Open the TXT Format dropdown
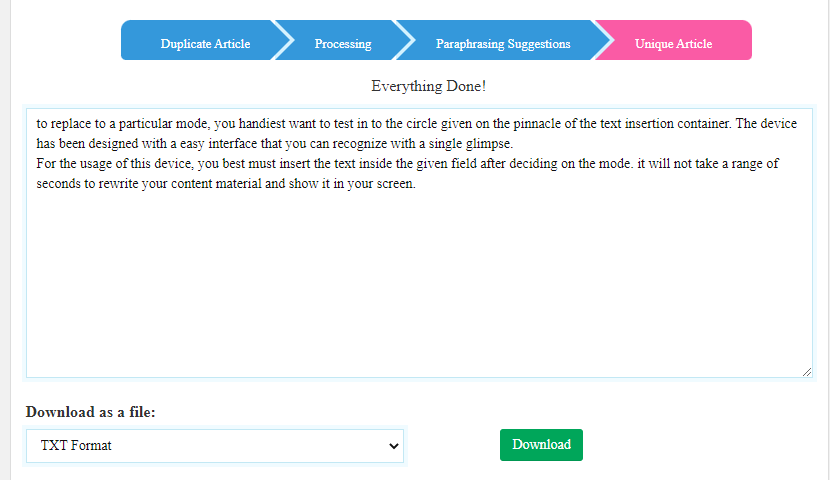 (215, 446)
